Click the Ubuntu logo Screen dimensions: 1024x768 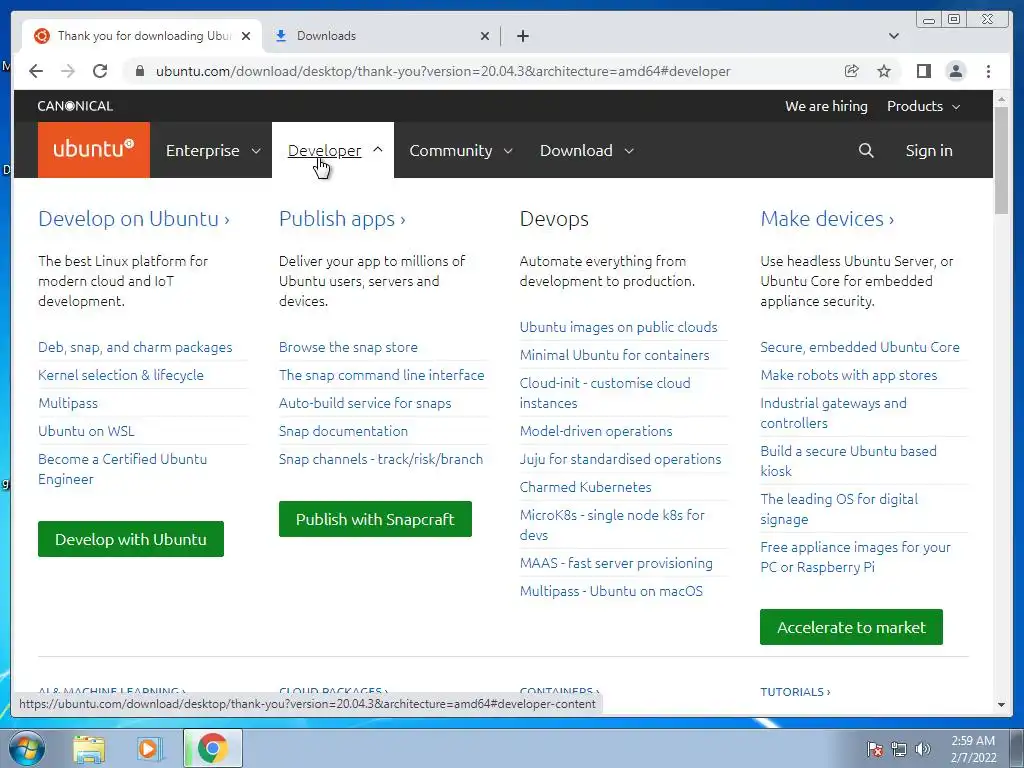click(94, 150)
